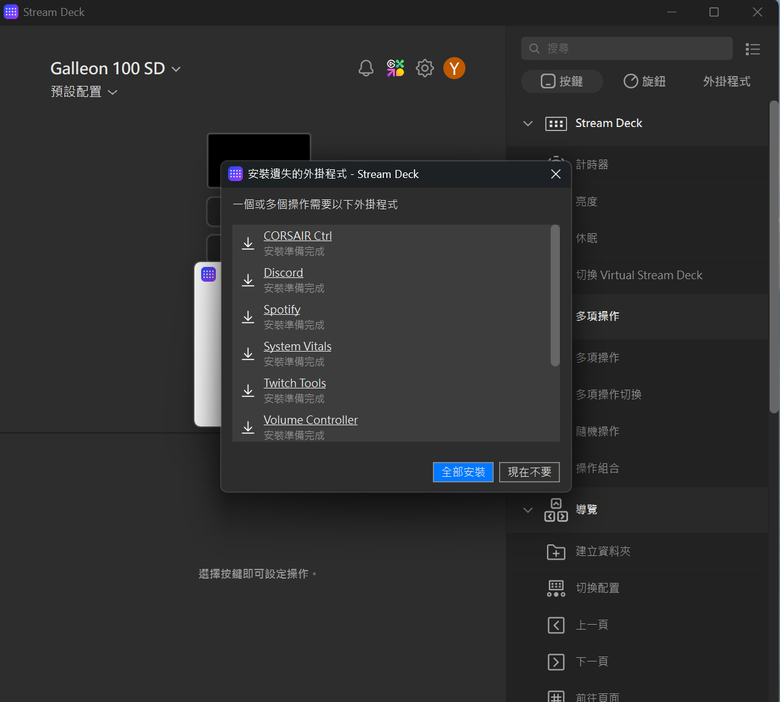Screen dimensions: 780x702
Task: Click the 搜尋 search field
Action: pos(627,48)
